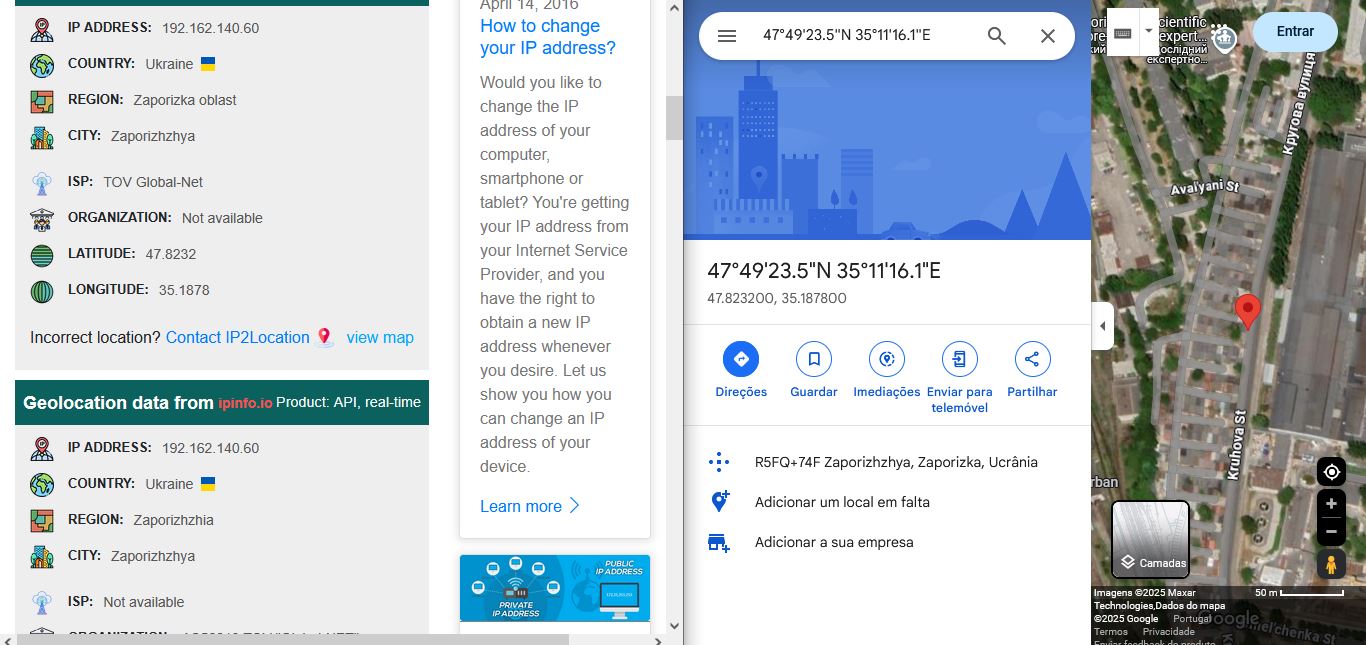Click the ipinfo.io source link

(x=245, y=403)
